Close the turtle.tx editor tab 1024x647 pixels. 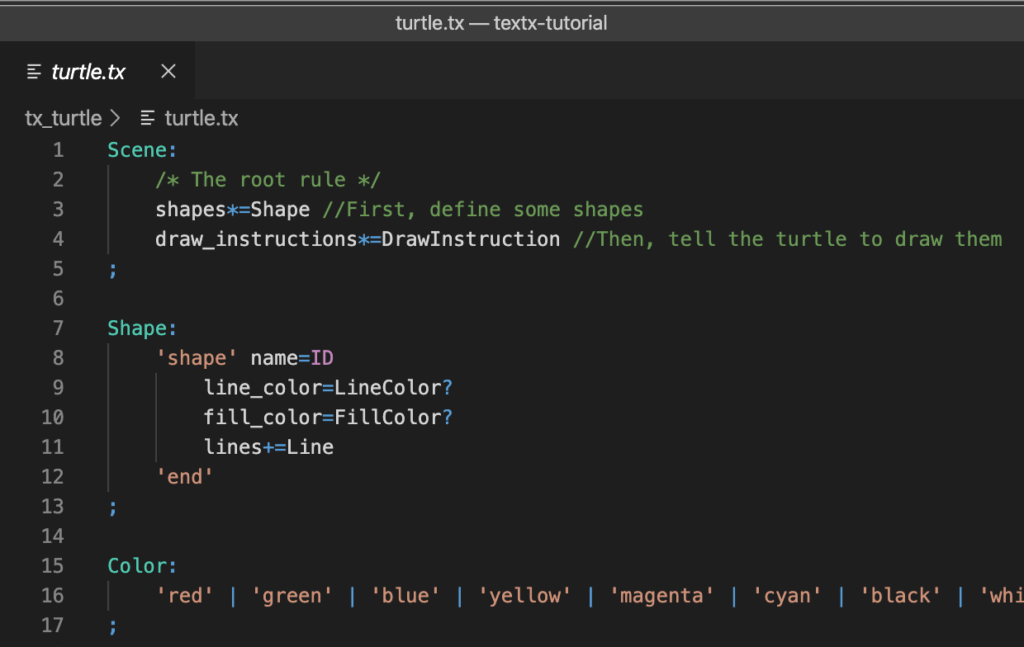tap(167, 71)
